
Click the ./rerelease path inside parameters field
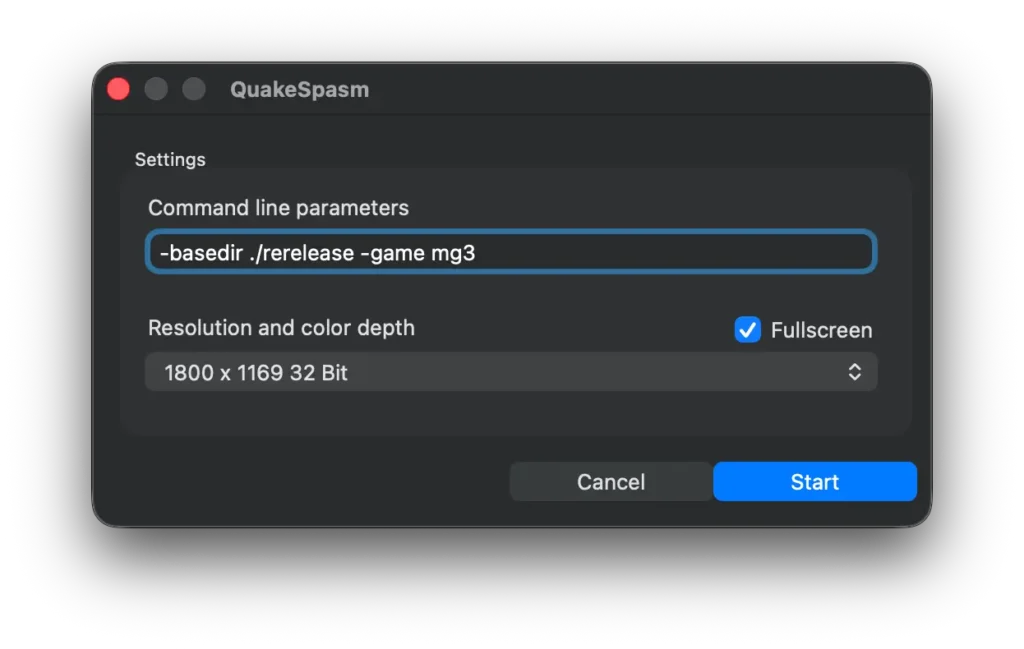[x=302, y=253]
